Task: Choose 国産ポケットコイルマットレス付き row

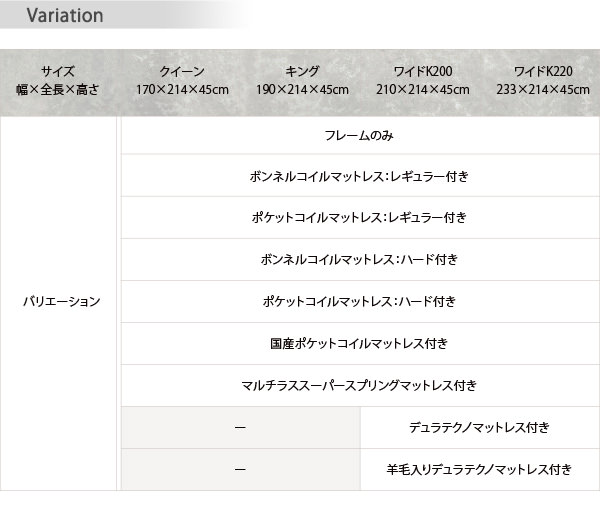Action: [x=360, y=343]
